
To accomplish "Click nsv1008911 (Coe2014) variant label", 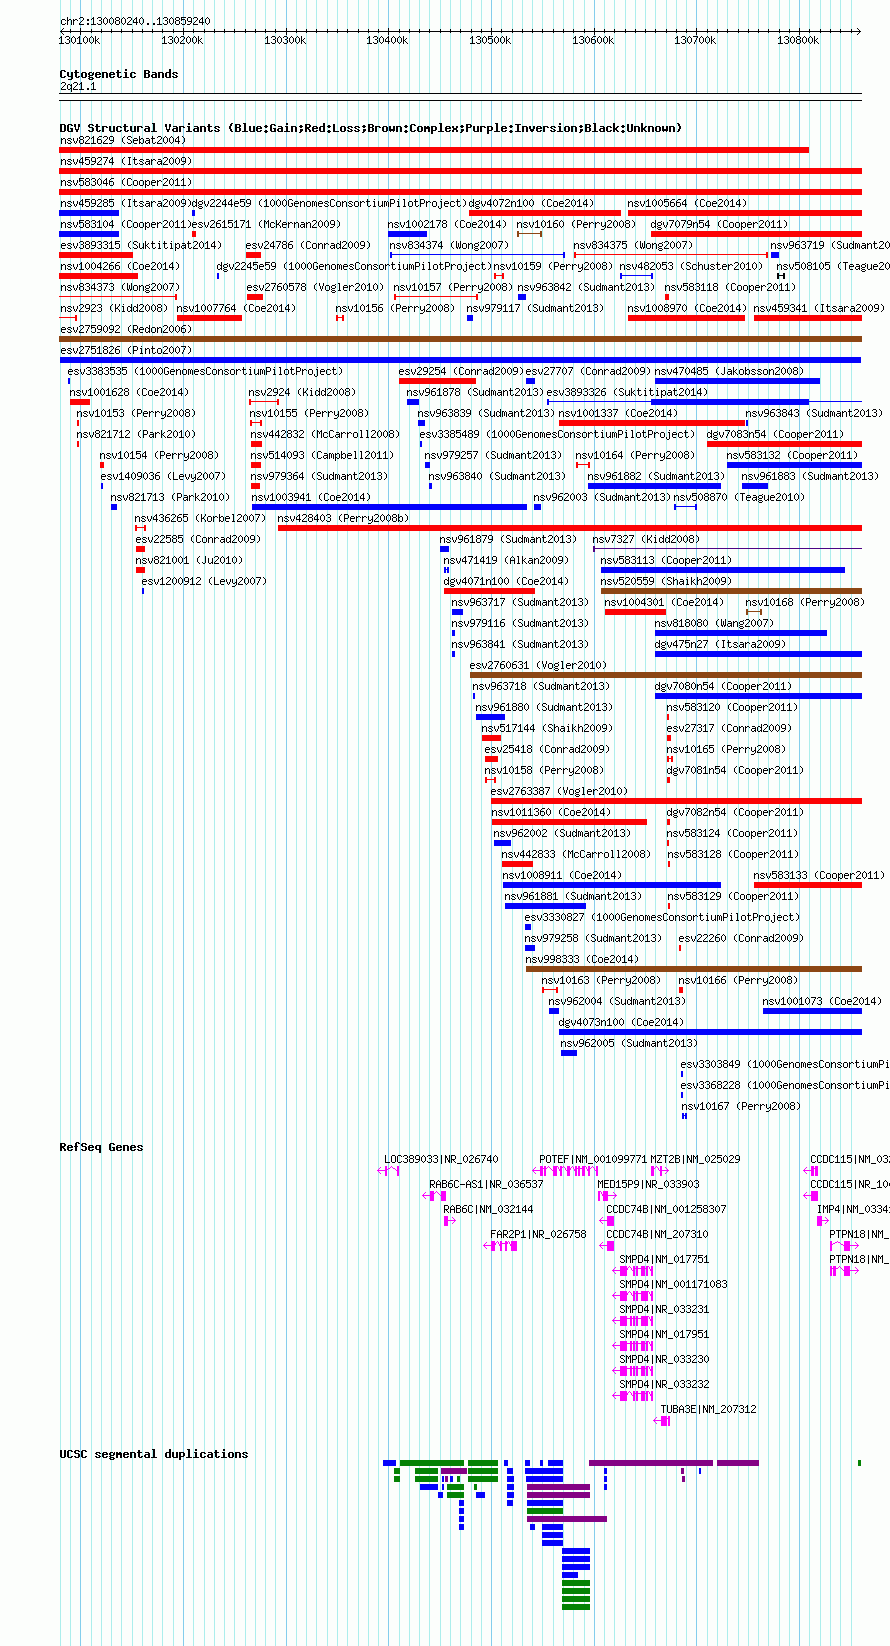I will (562, 875).
